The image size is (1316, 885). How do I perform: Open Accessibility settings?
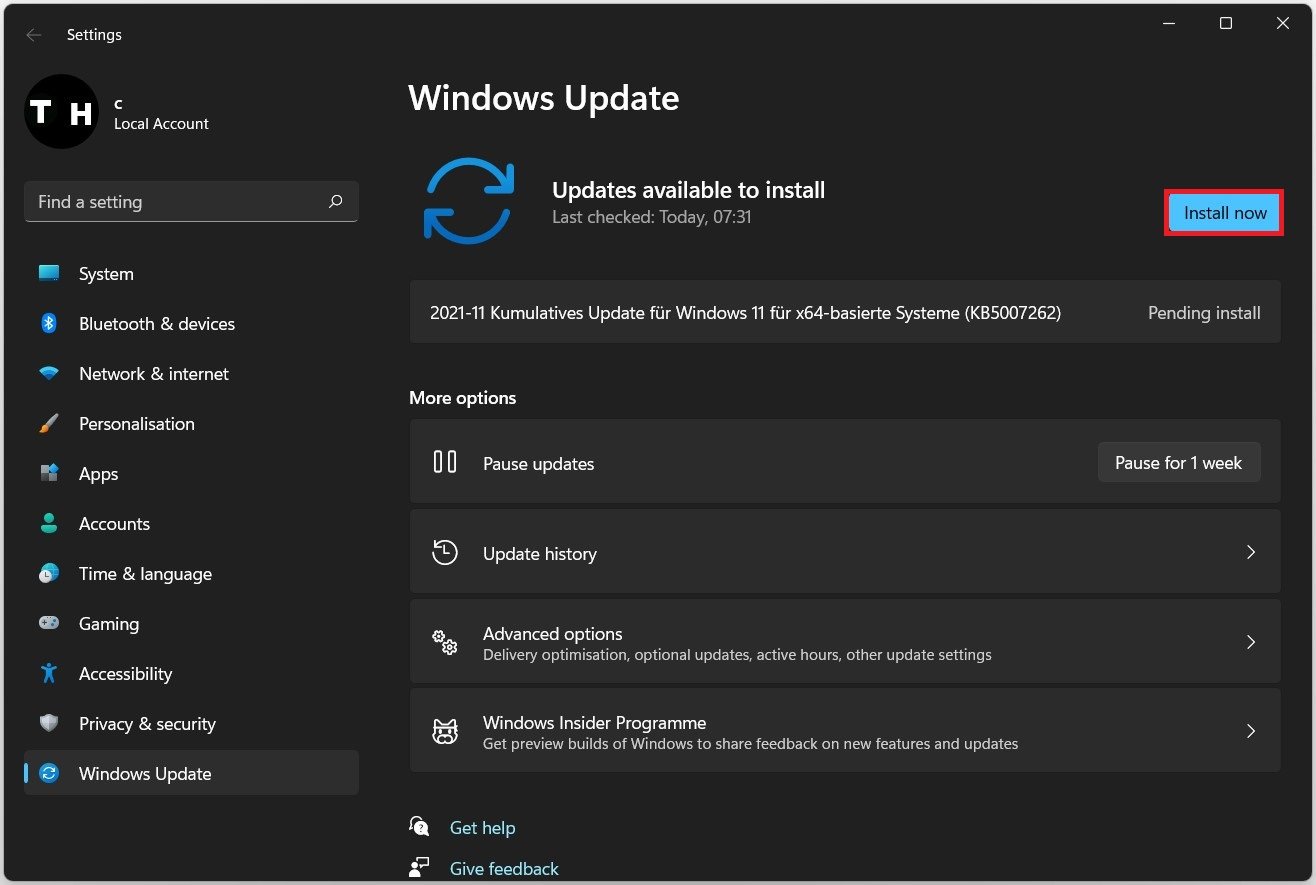pyautogui.click(x=191, y=674)
